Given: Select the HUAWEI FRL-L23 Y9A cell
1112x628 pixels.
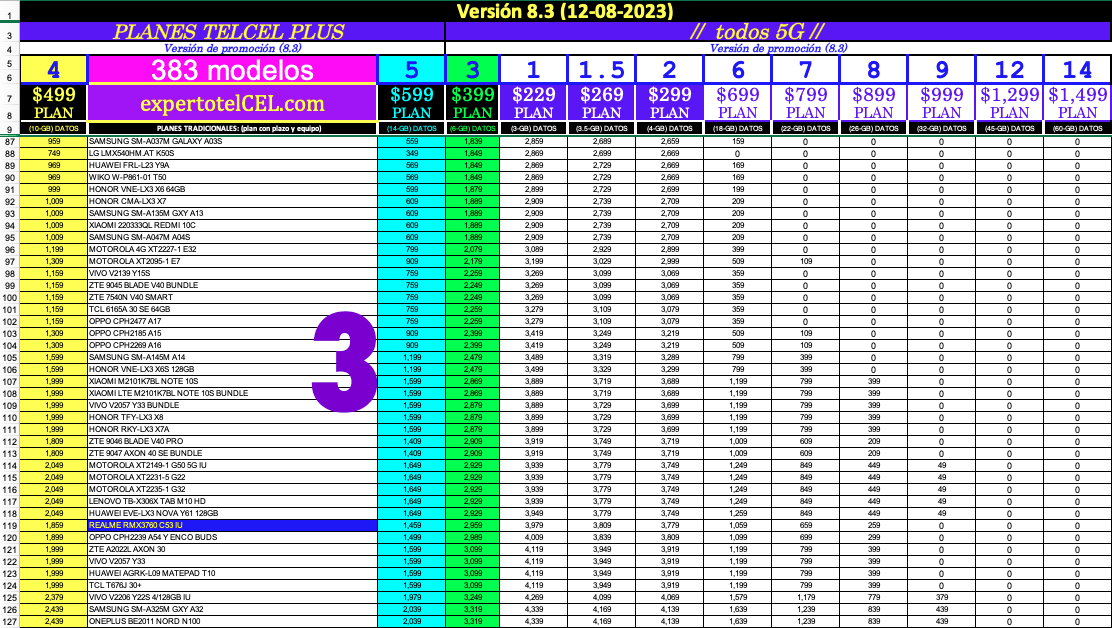Looking at the screenshot, I should (232, 166).
